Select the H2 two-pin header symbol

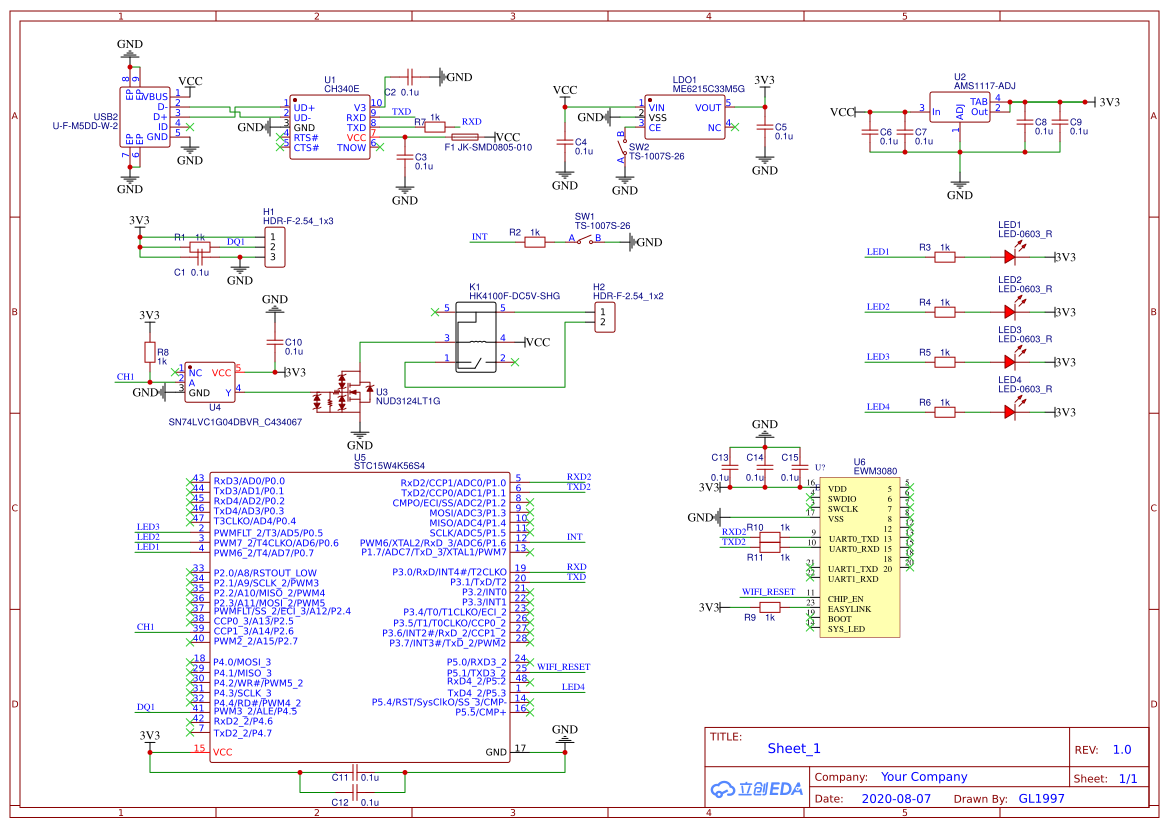(x=605, y=317)
